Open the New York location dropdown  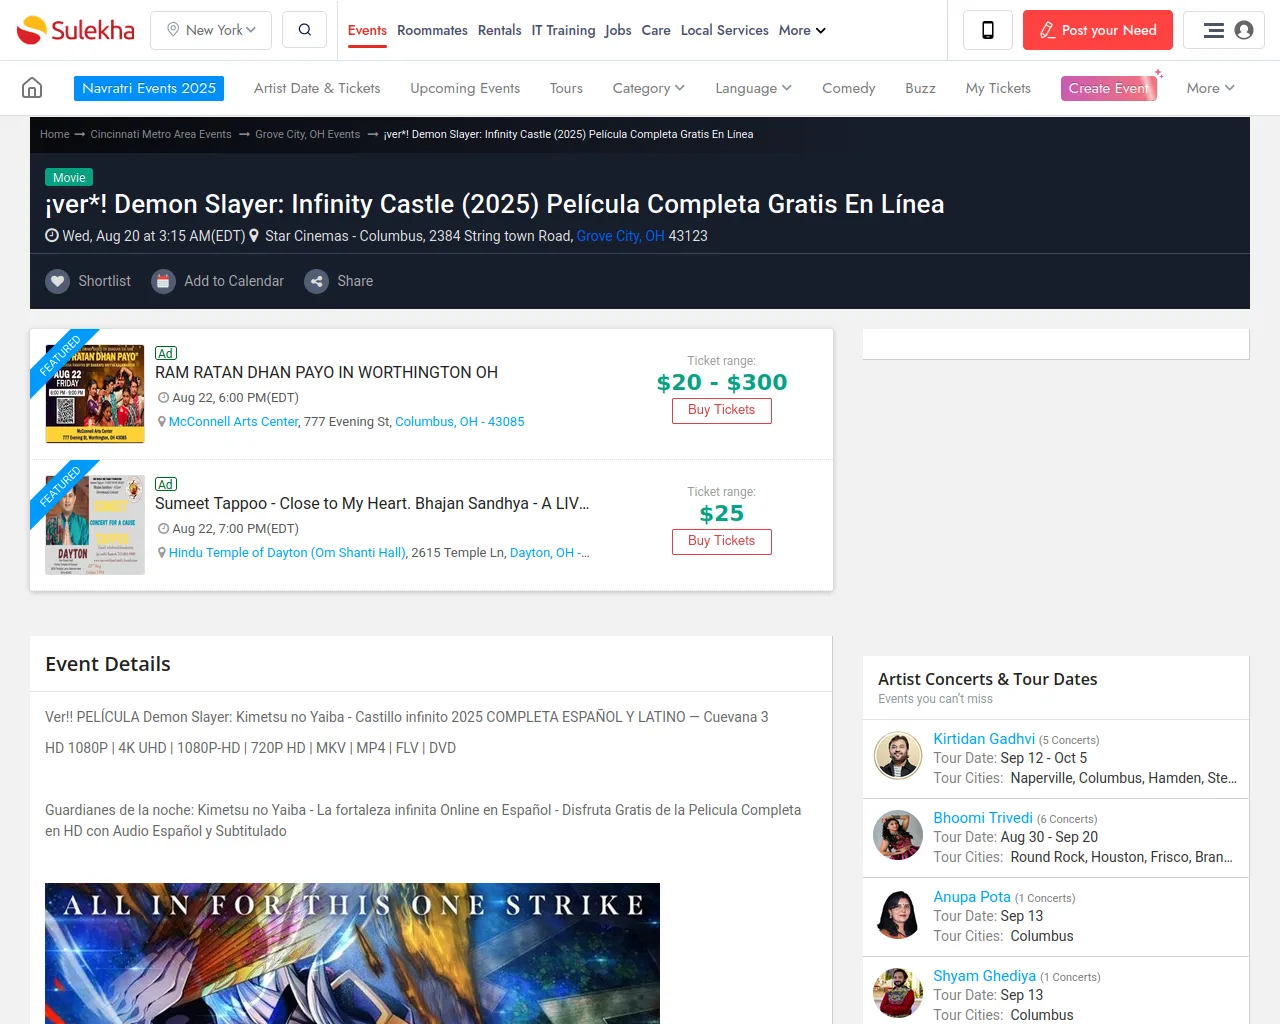coord(211,30)
